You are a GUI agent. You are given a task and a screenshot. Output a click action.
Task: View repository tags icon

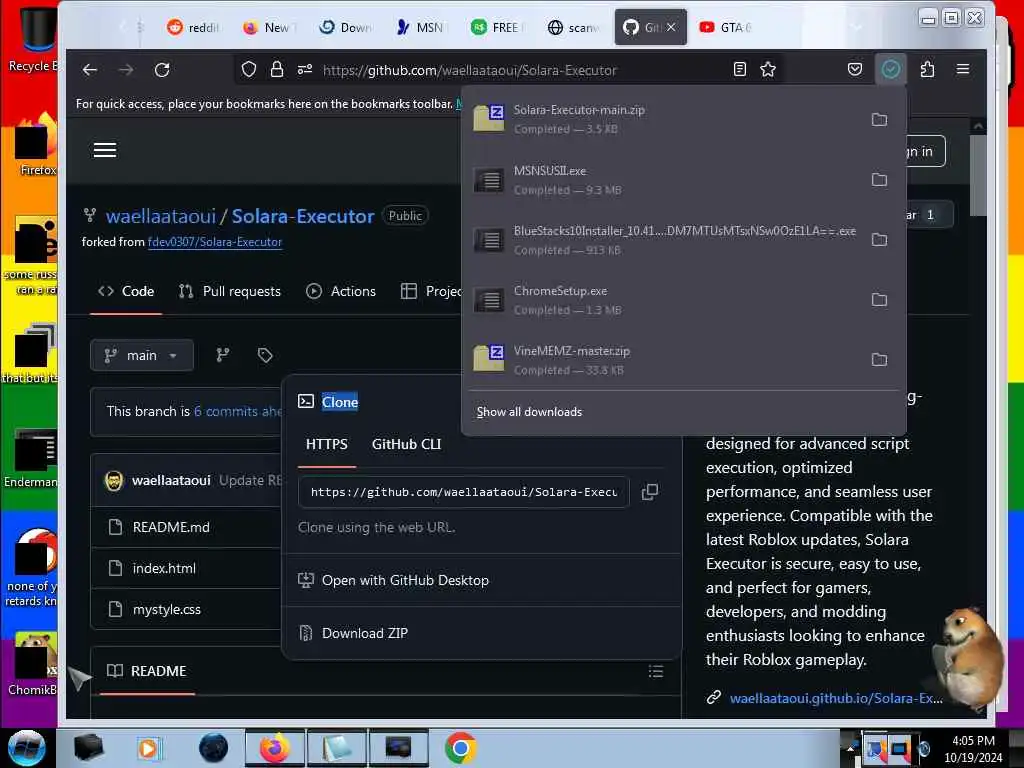click(264, 355)
